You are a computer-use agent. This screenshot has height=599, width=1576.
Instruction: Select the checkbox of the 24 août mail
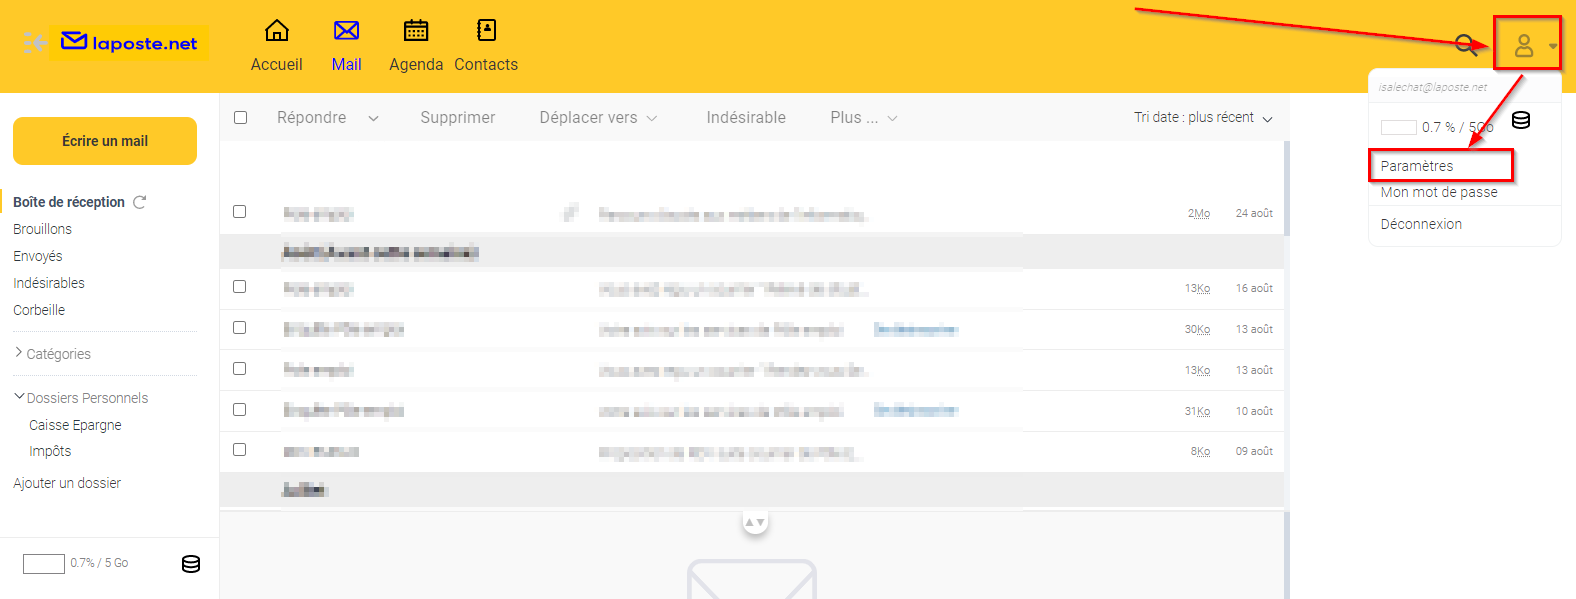click(239, 212)
